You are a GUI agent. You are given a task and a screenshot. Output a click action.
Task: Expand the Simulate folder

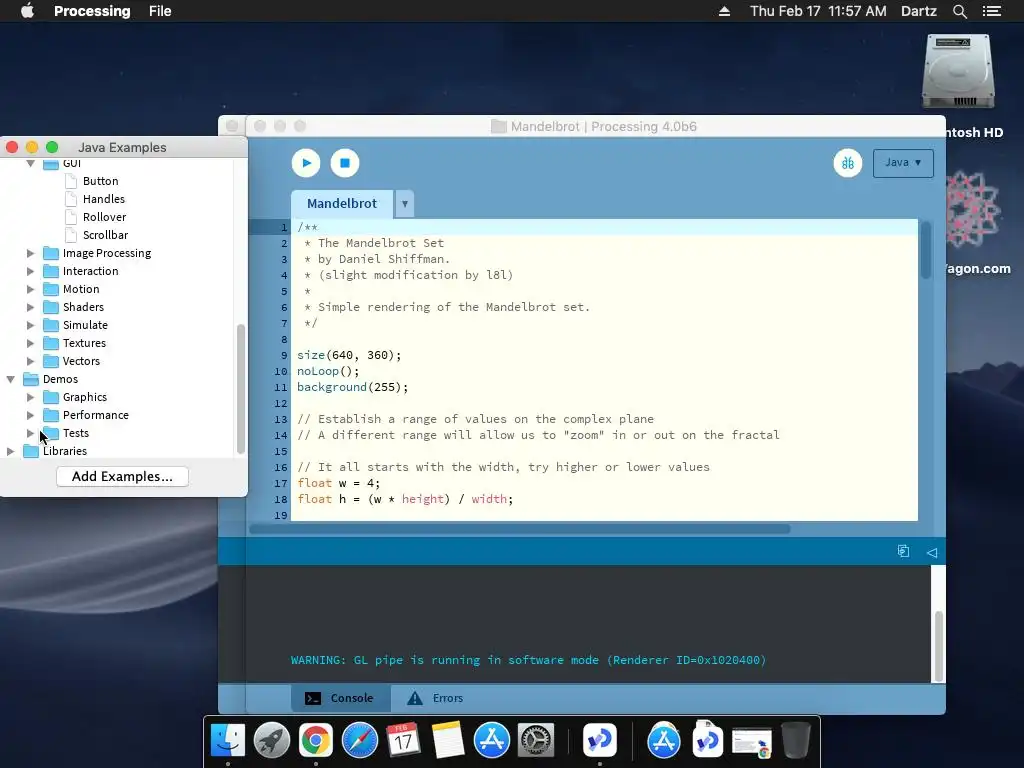tap(31, 325)
